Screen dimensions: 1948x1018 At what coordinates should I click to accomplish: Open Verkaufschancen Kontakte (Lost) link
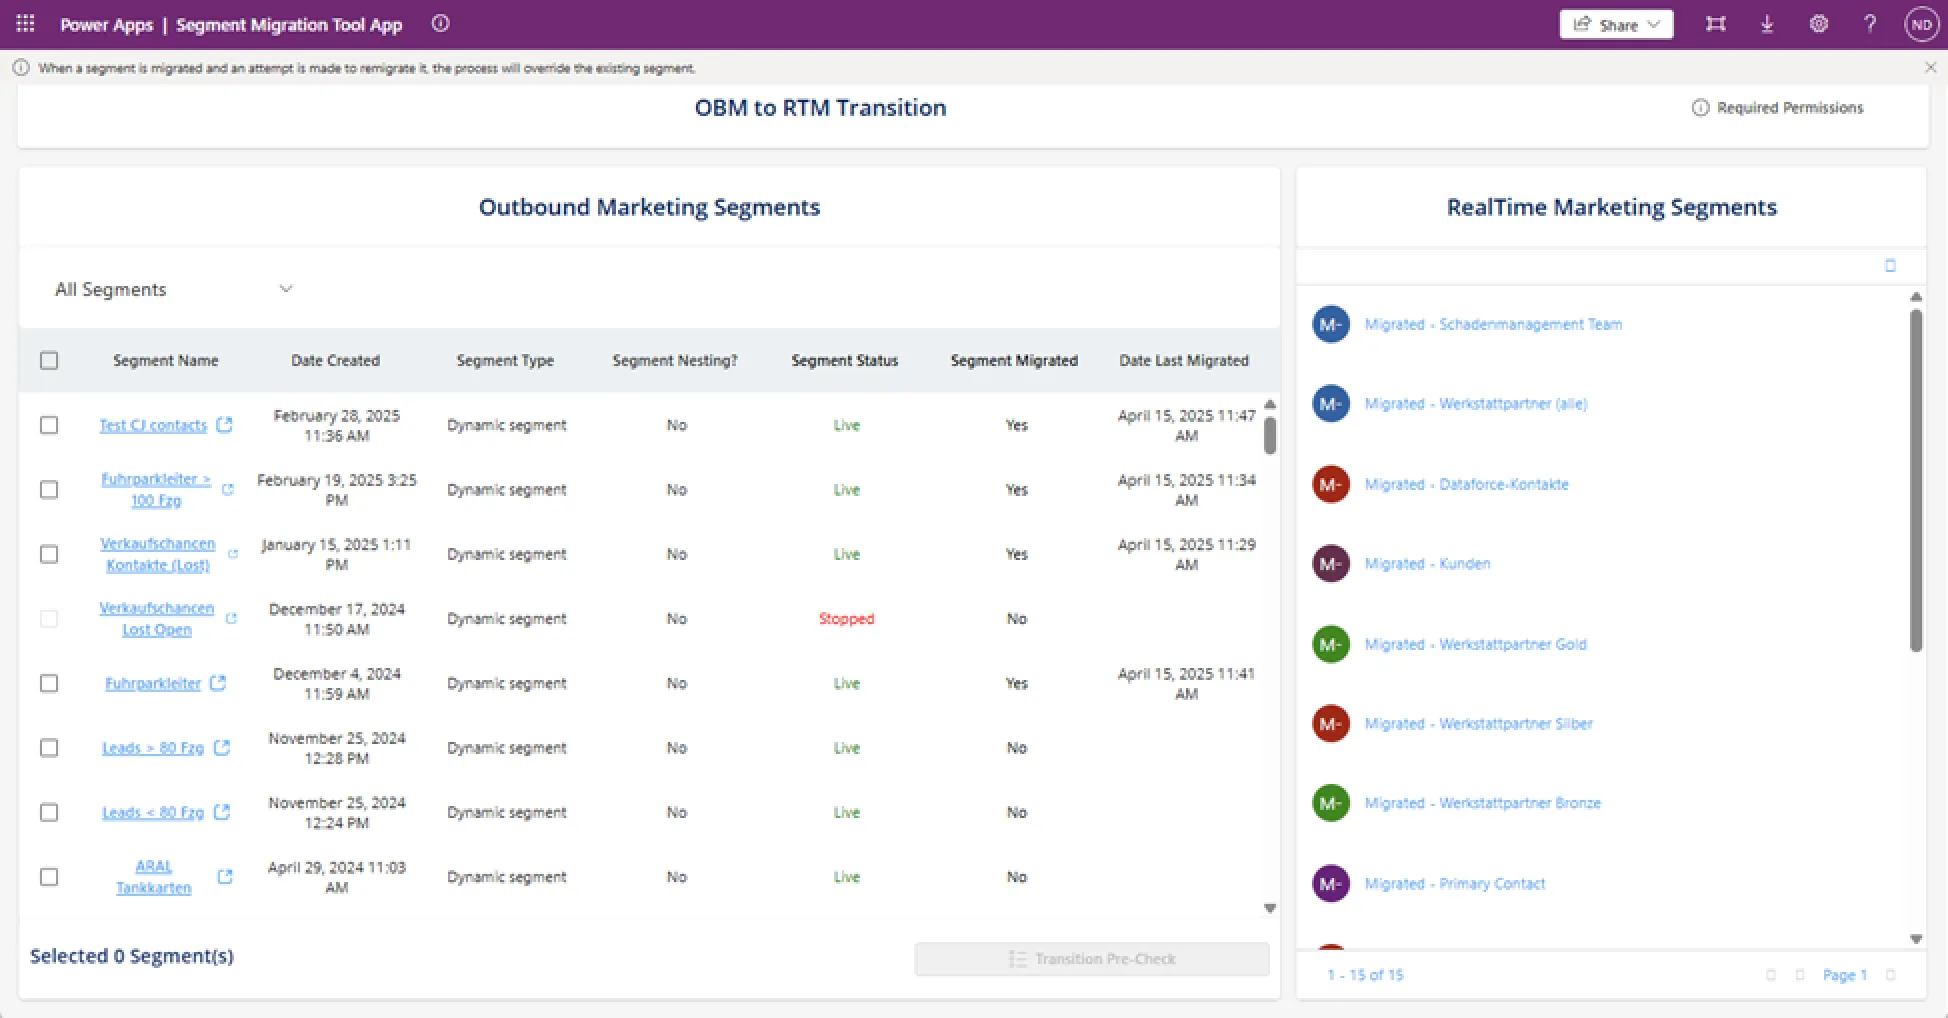click(x=158, y=554)
